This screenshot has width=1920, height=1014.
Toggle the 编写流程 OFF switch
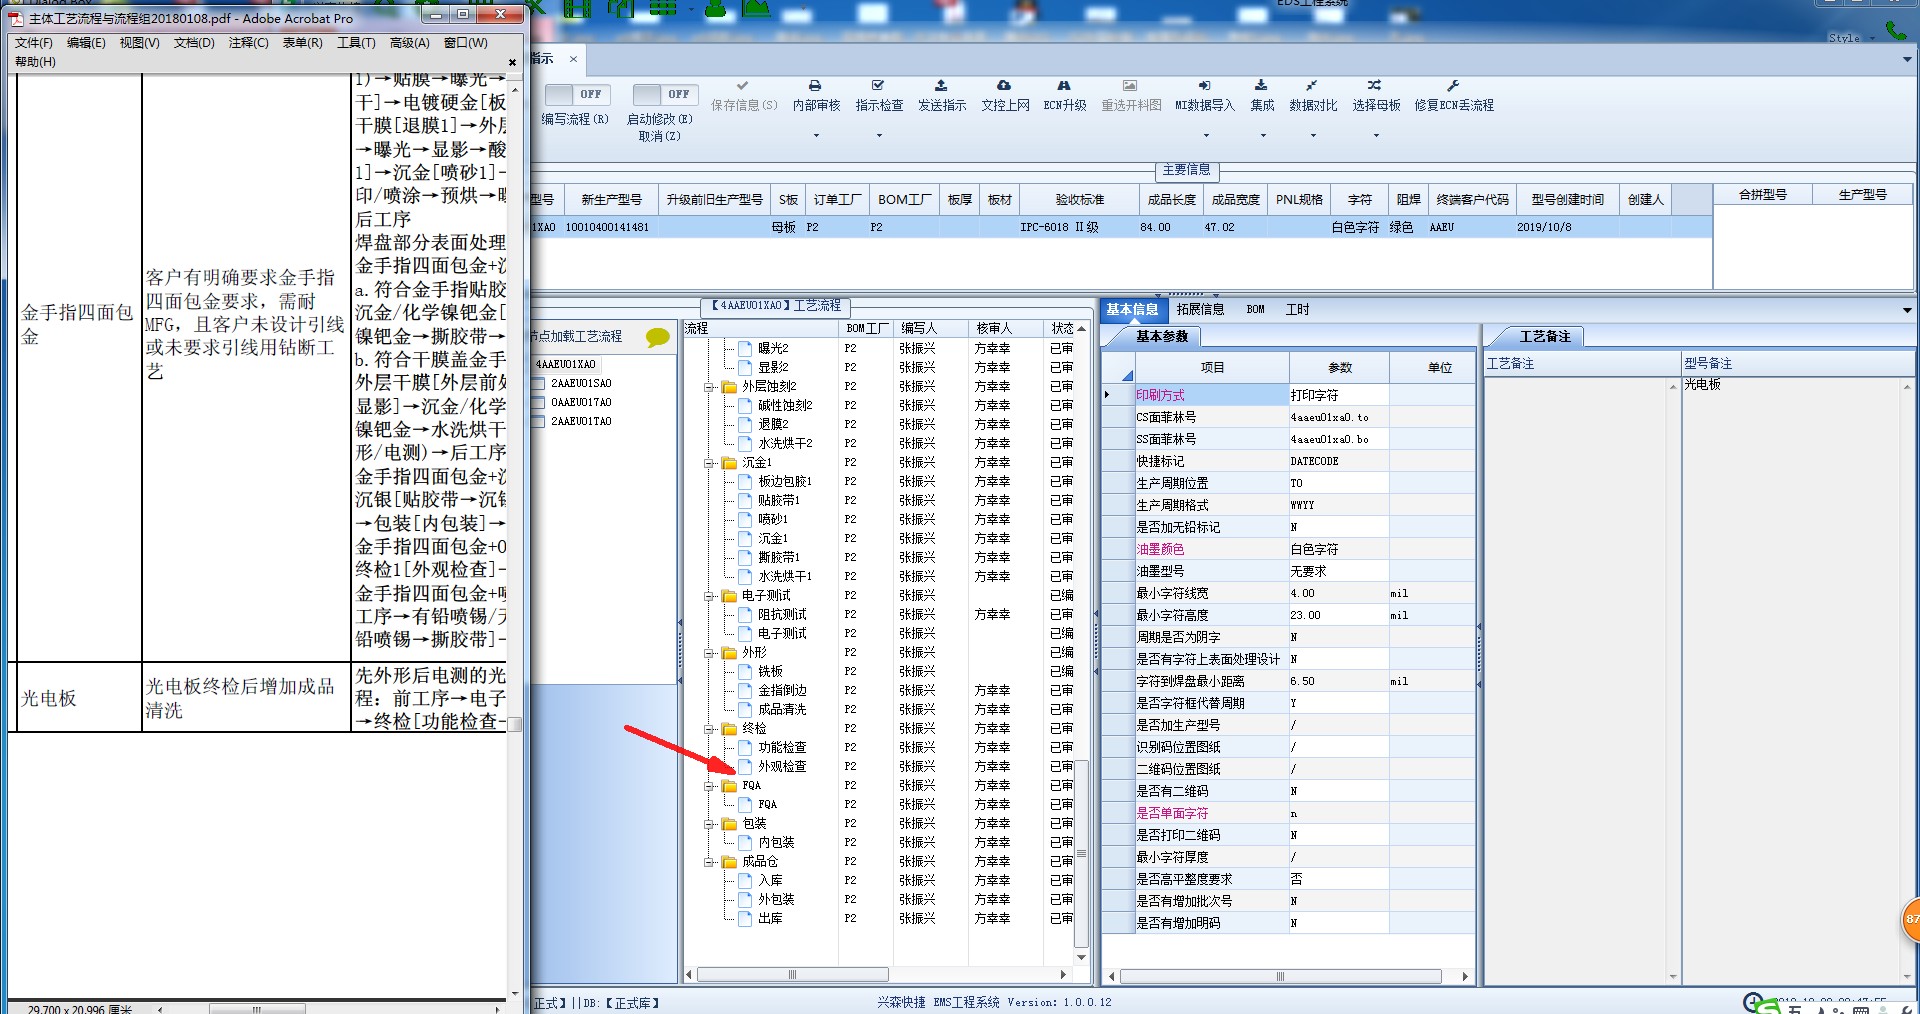[576, 94]
